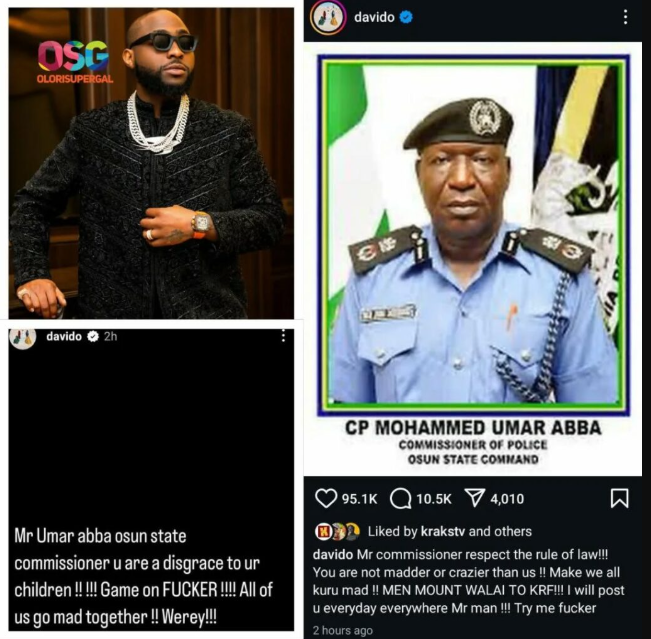Click the 10.5K comments count
Viewport: 651px width, 639px height.
click(x=433, y=499)
